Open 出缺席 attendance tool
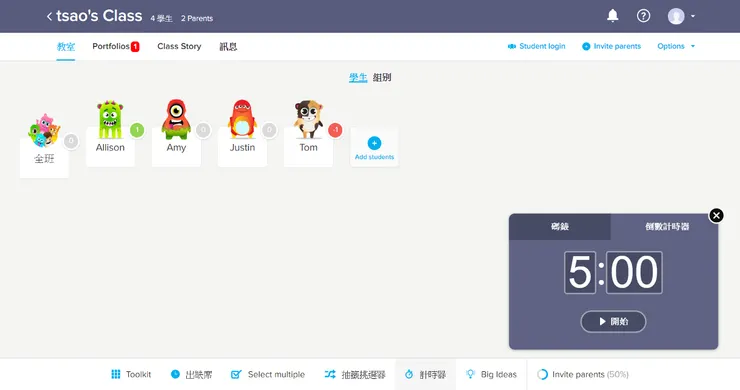 [192, 374]
